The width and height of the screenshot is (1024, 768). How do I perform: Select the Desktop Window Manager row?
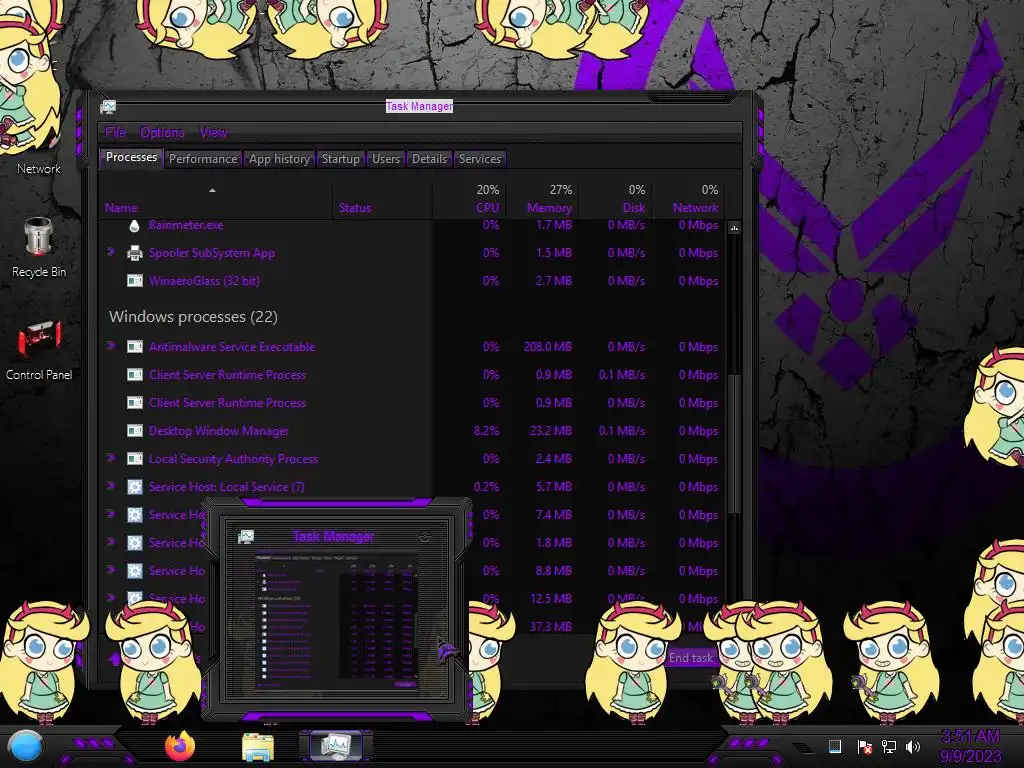pyautogui.click(x=413, y=431)
